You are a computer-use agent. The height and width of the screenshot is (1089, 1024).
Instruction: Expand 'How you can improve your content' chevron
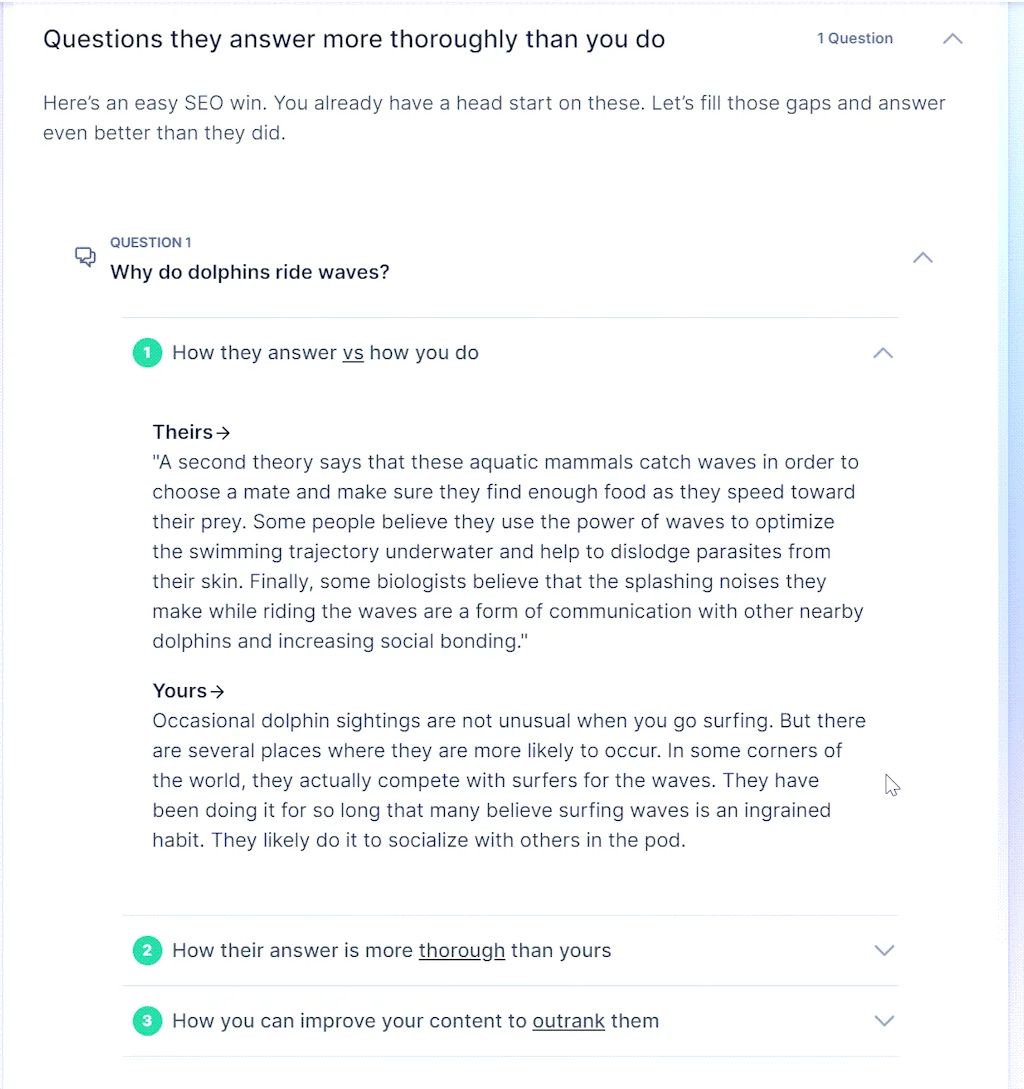tap(884, 1021)
